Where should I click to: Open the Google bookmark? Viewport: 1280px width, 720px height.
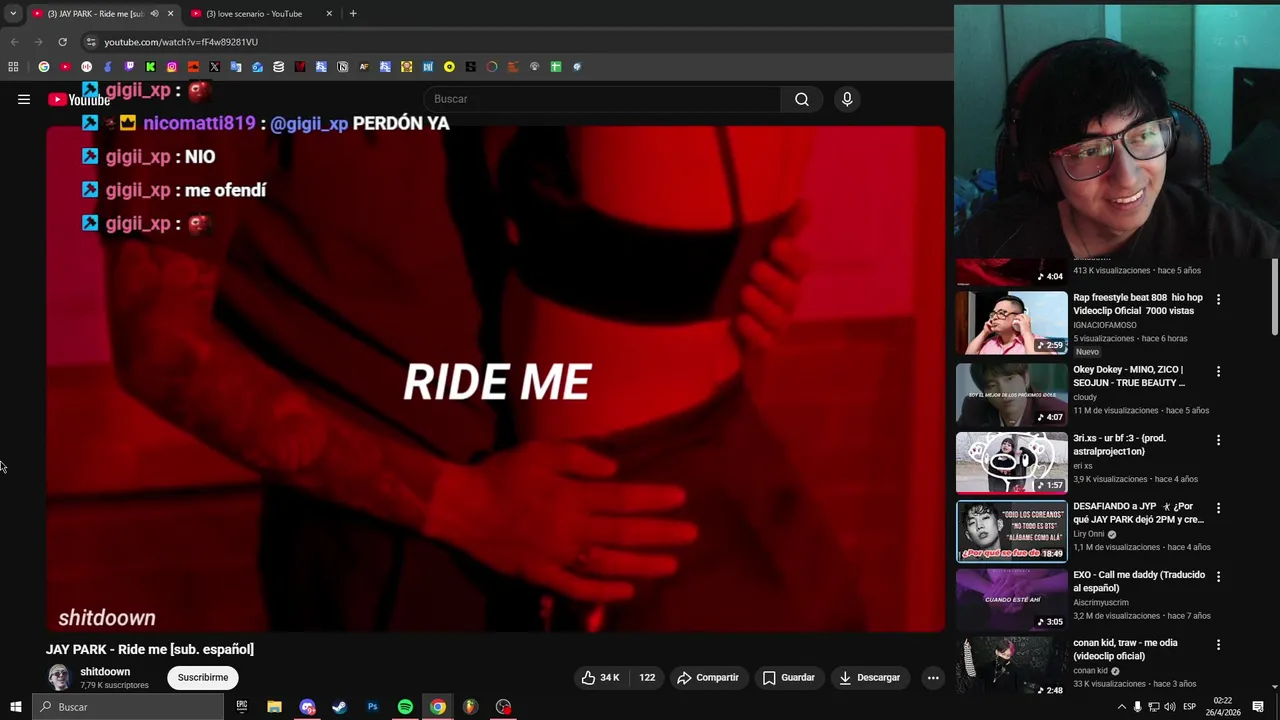click(x=44, y=67)
